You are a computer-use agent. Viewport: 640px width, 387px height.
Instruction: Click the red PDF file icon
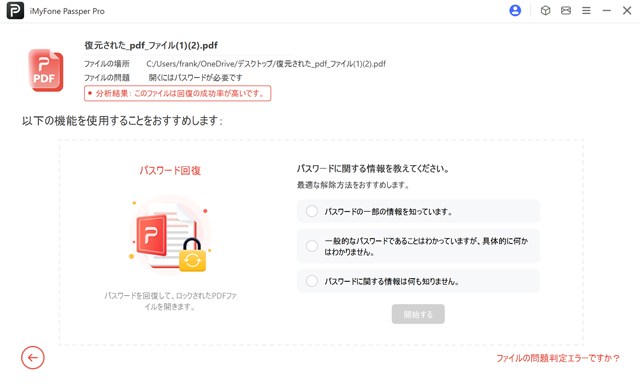(46, 70)
